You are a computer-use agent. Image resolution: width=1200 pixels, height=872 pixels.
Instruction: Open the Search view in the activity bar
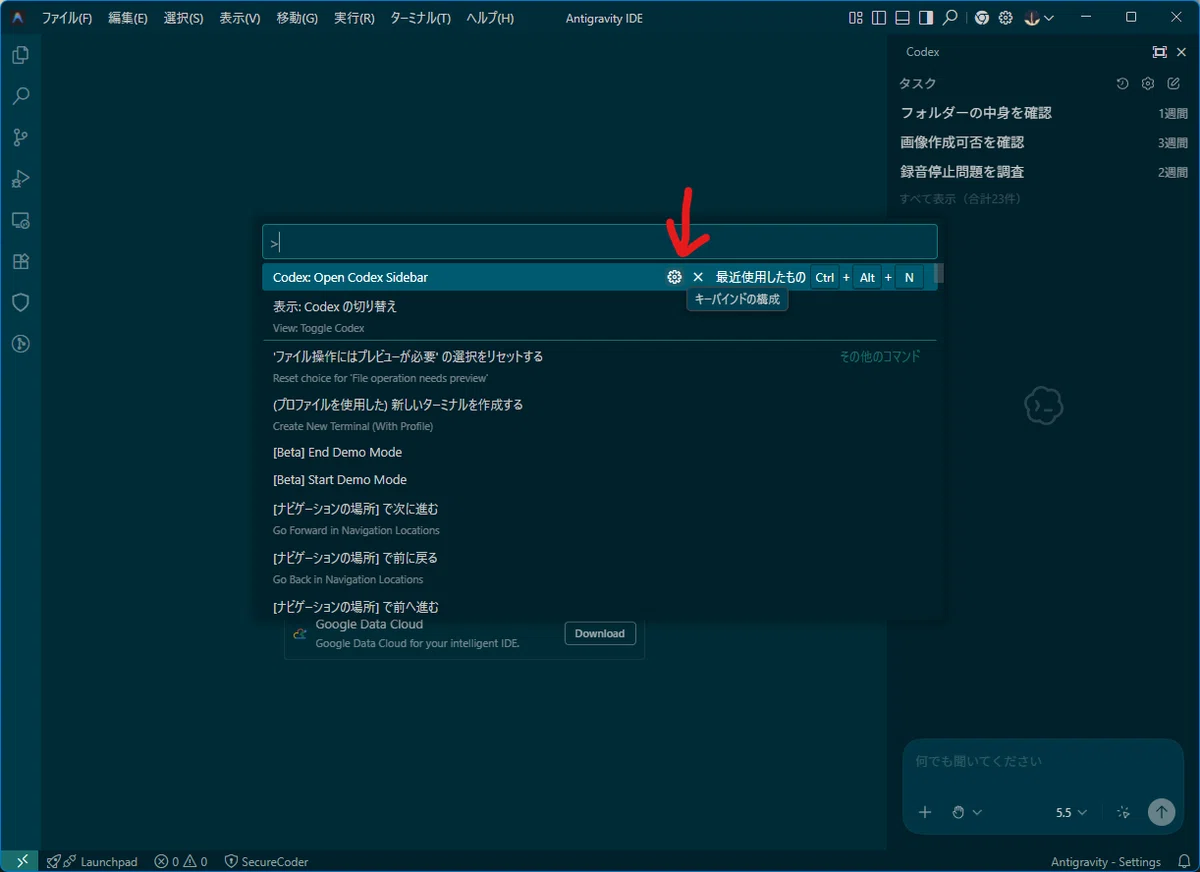coord(20,96)
